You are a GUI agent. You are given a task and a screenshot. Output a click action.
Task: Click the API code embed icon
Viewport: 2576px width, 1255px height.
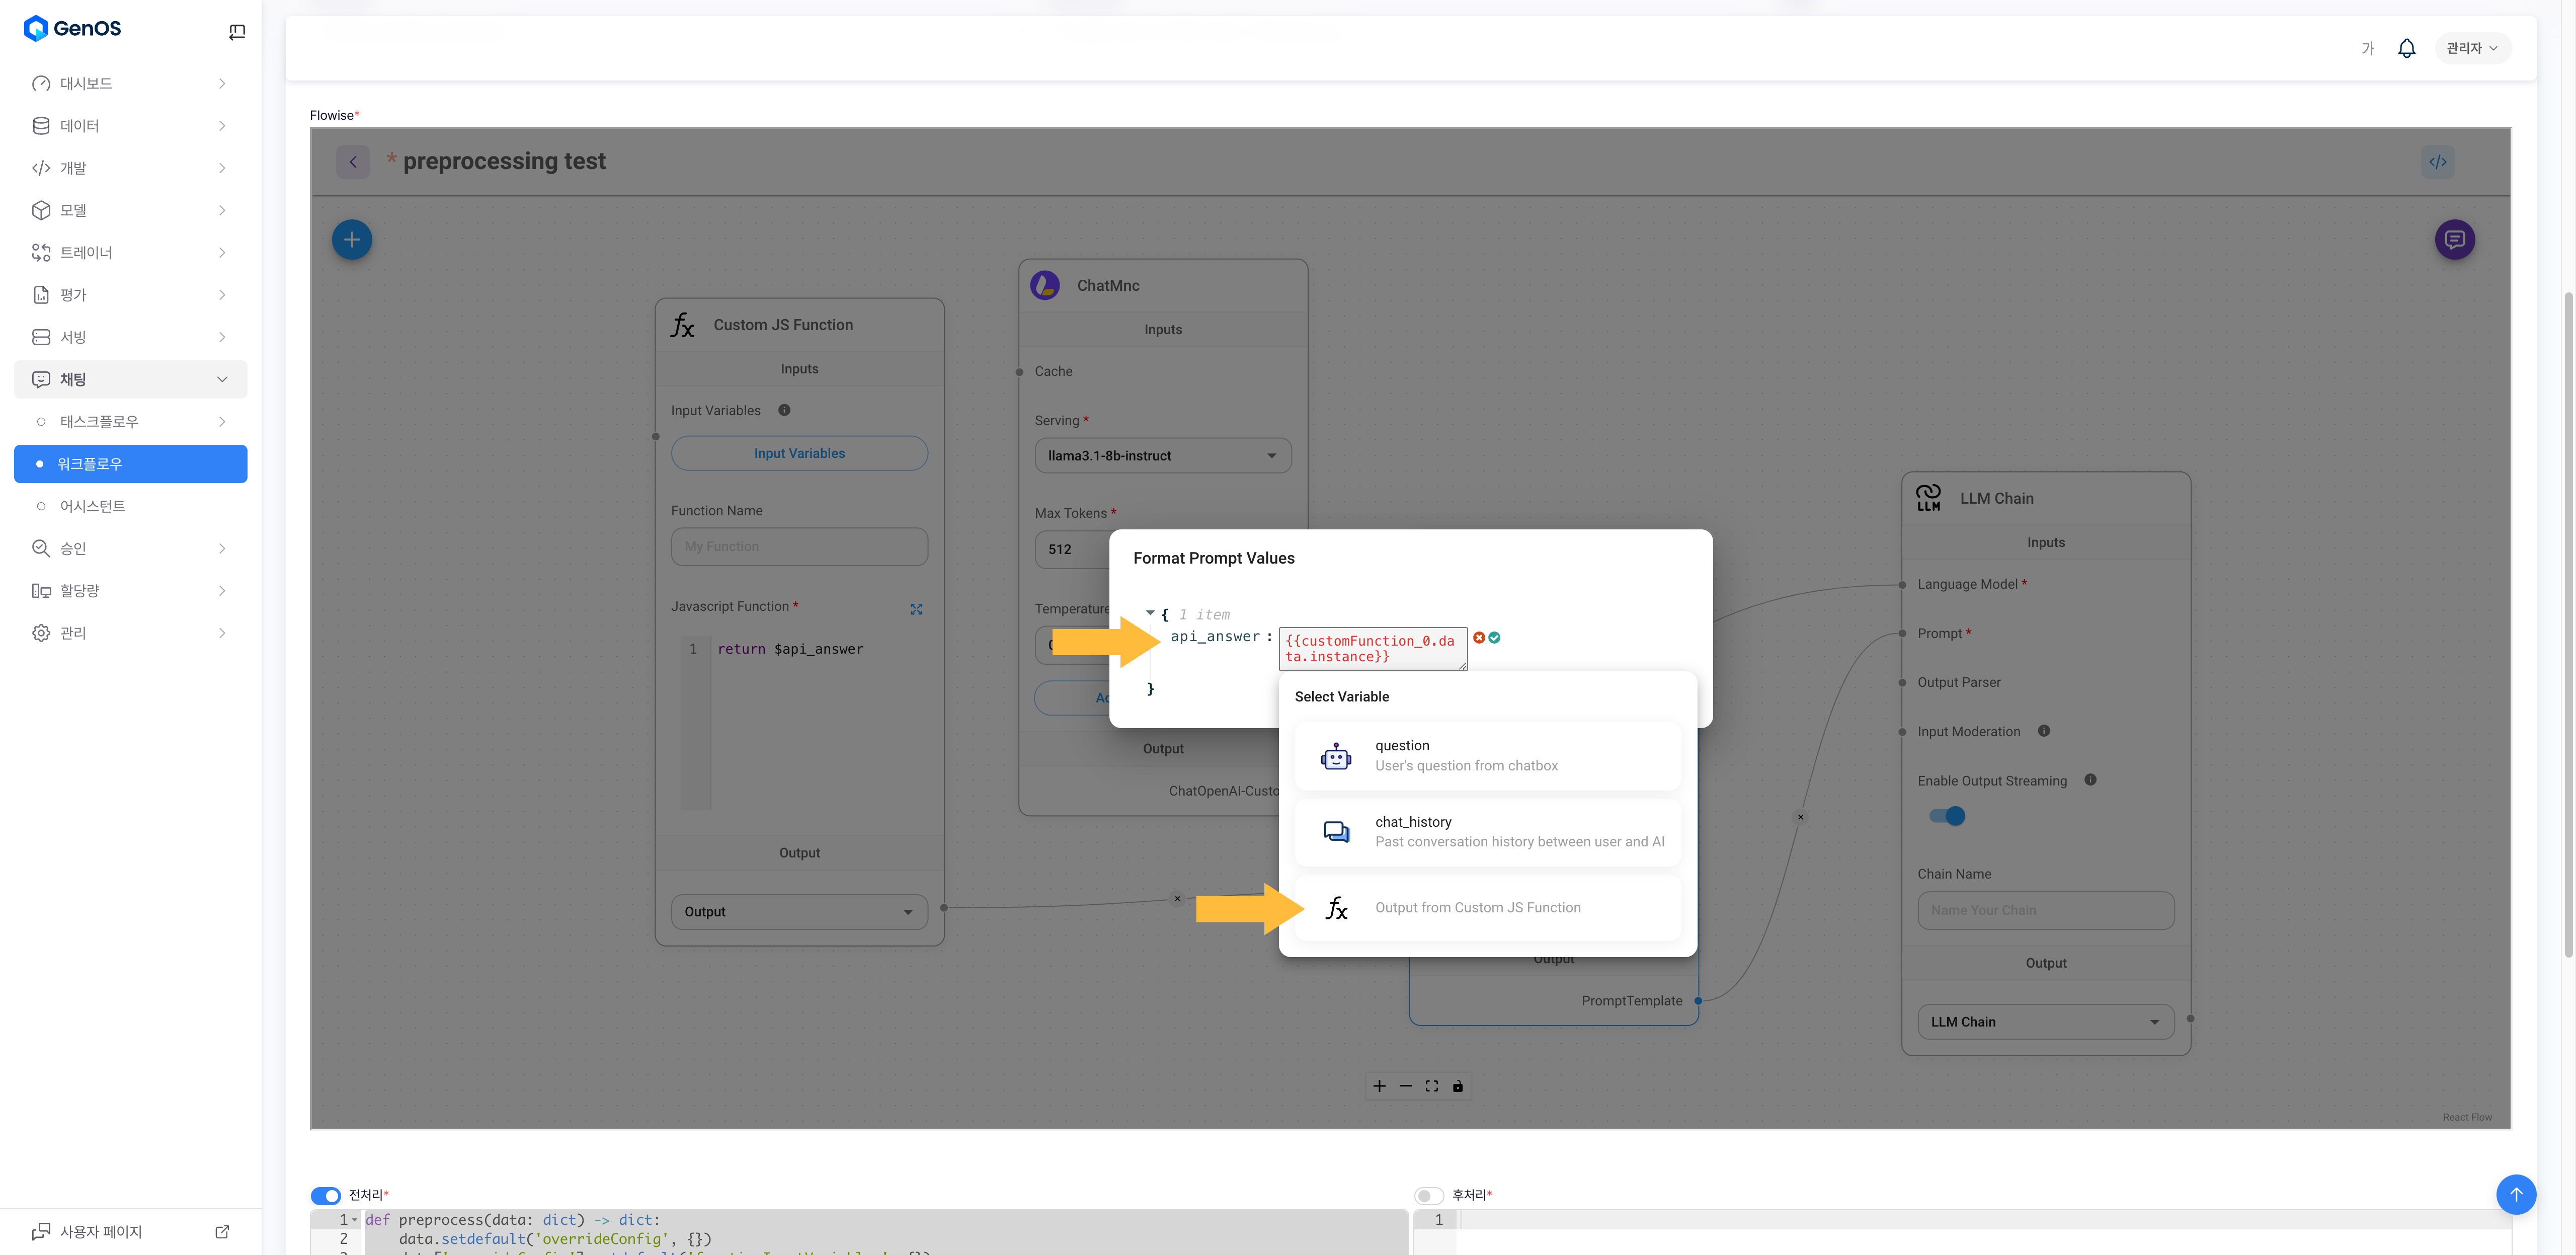click(x=2437, y=162)
